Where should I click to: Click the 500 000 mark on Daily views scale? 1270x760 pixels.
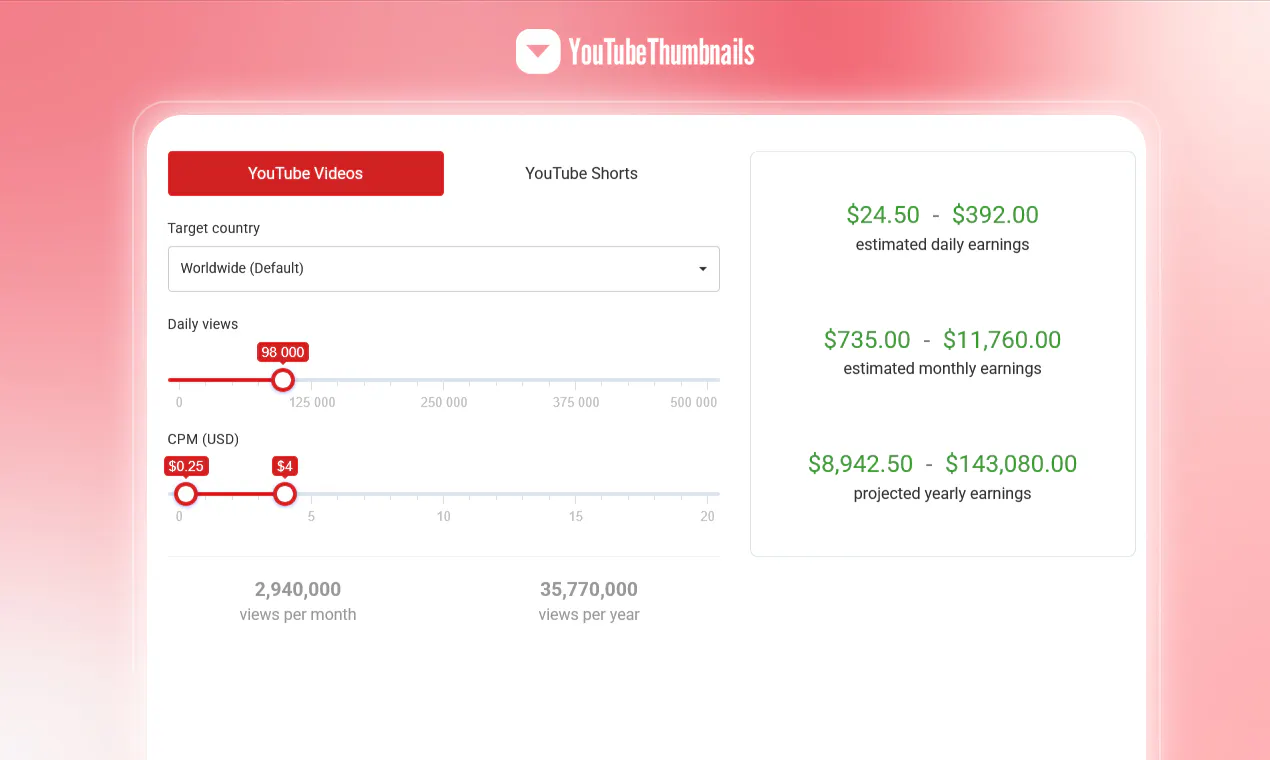tap(694, 402)
